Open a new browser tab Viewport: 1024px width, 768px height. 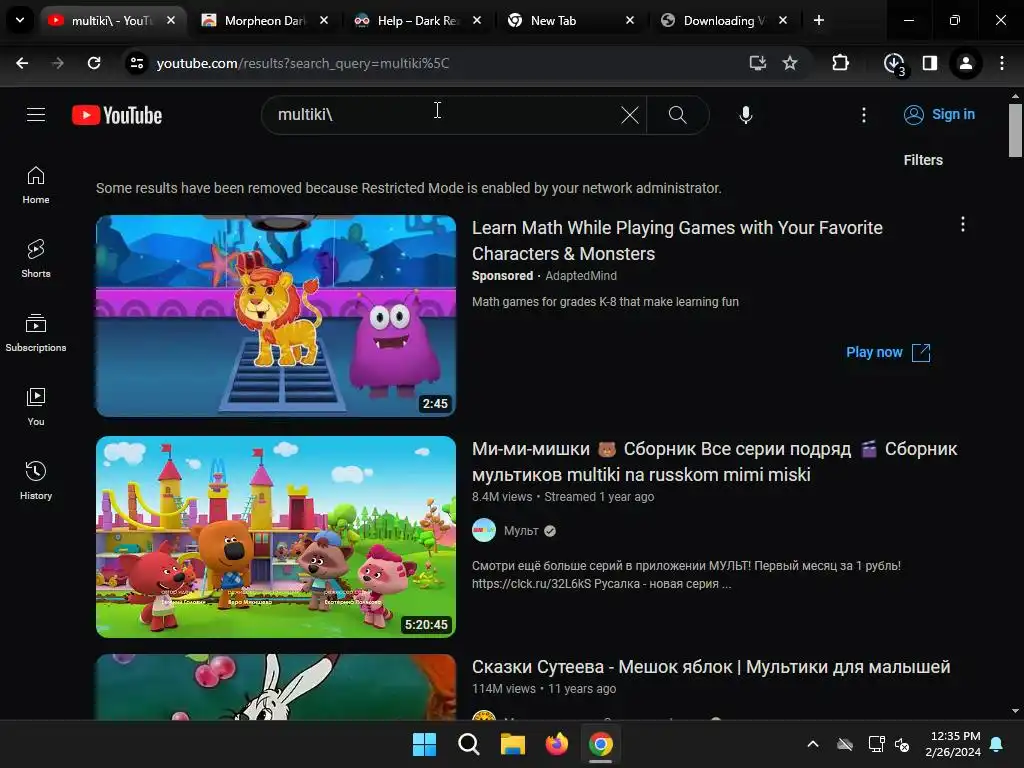click(819, 20)
